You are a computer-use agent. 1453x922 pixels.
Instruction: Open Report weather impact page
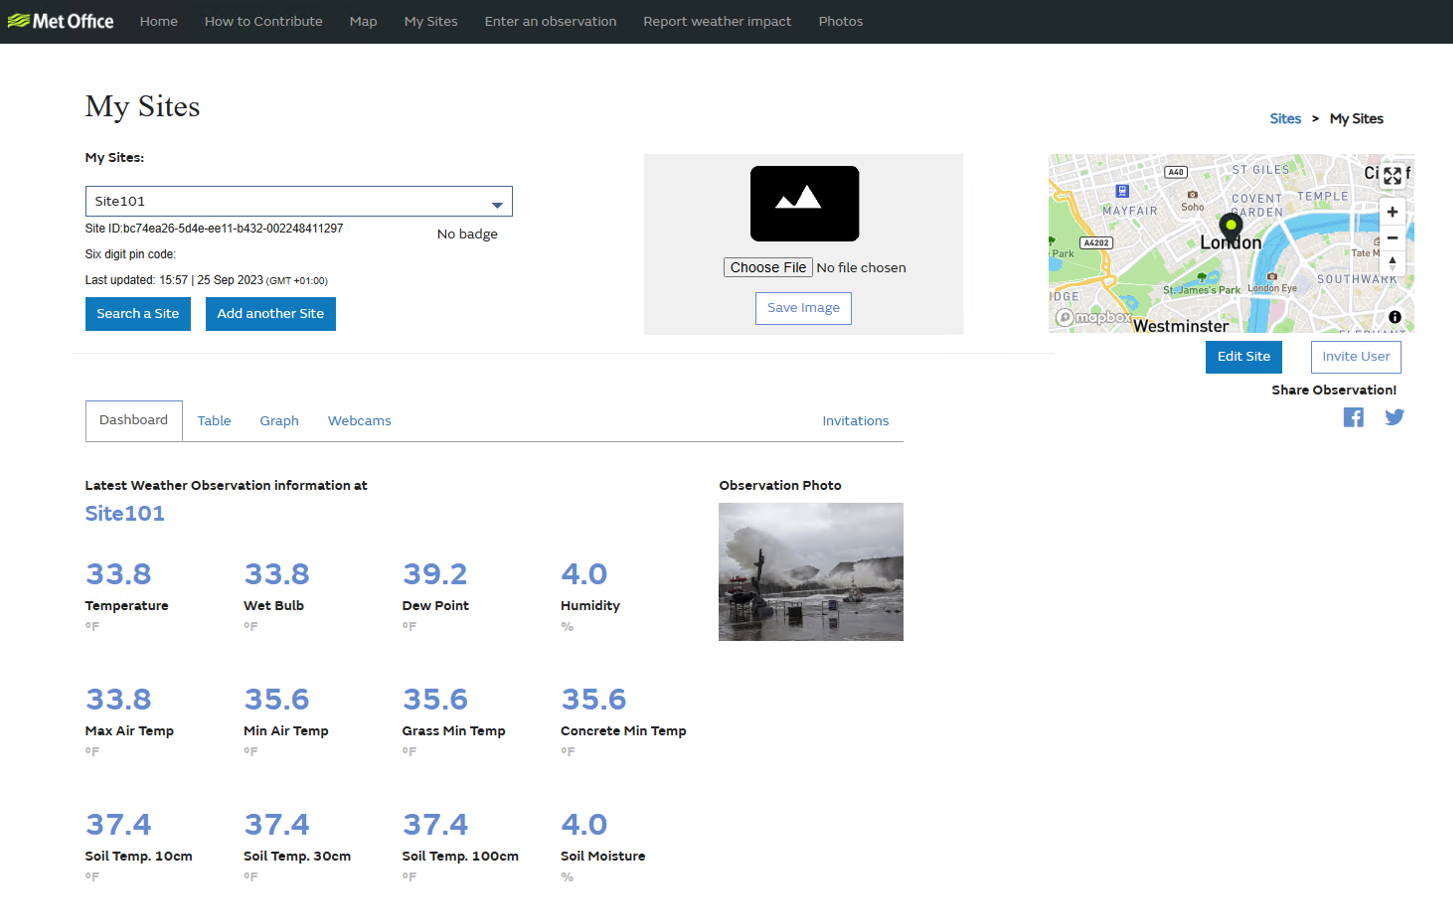pos(717,21)
